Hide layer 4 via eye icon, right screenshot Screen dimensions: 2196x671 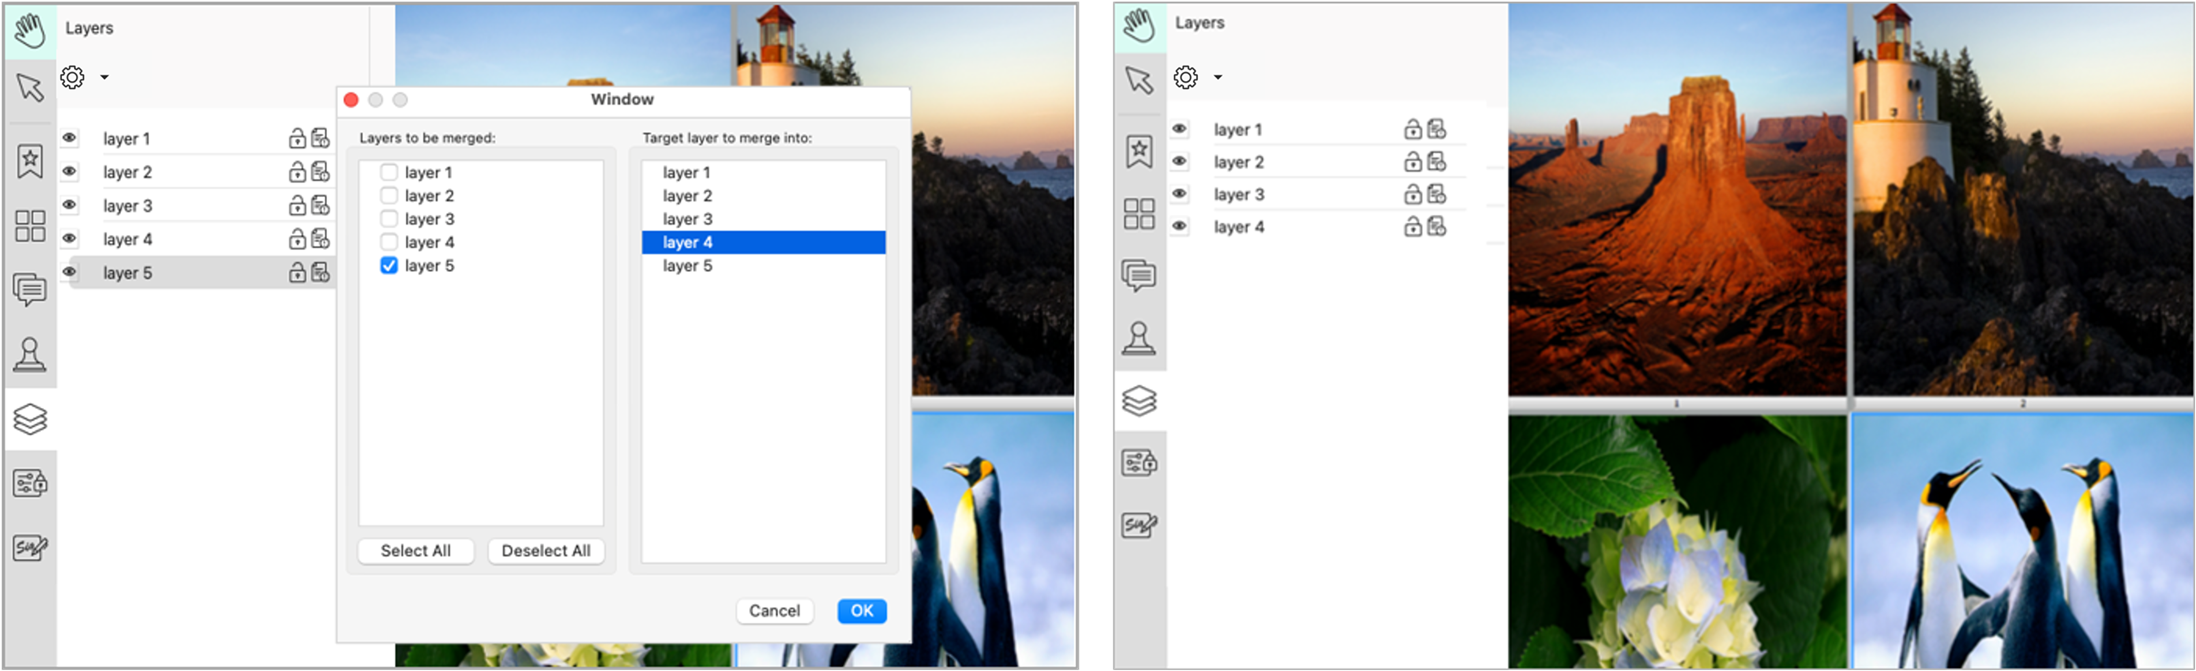pos(1180,226)
